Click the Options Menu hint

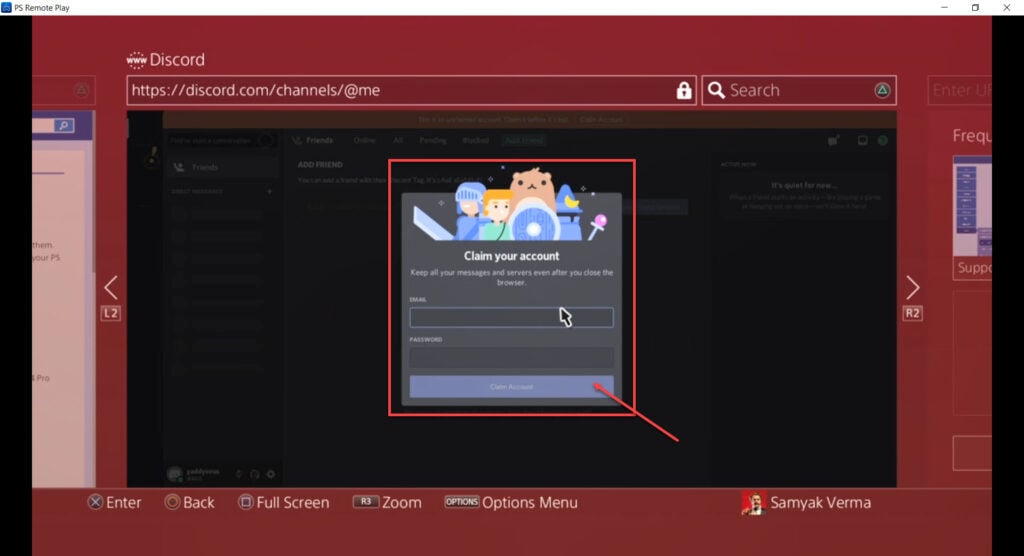[511, 502]
